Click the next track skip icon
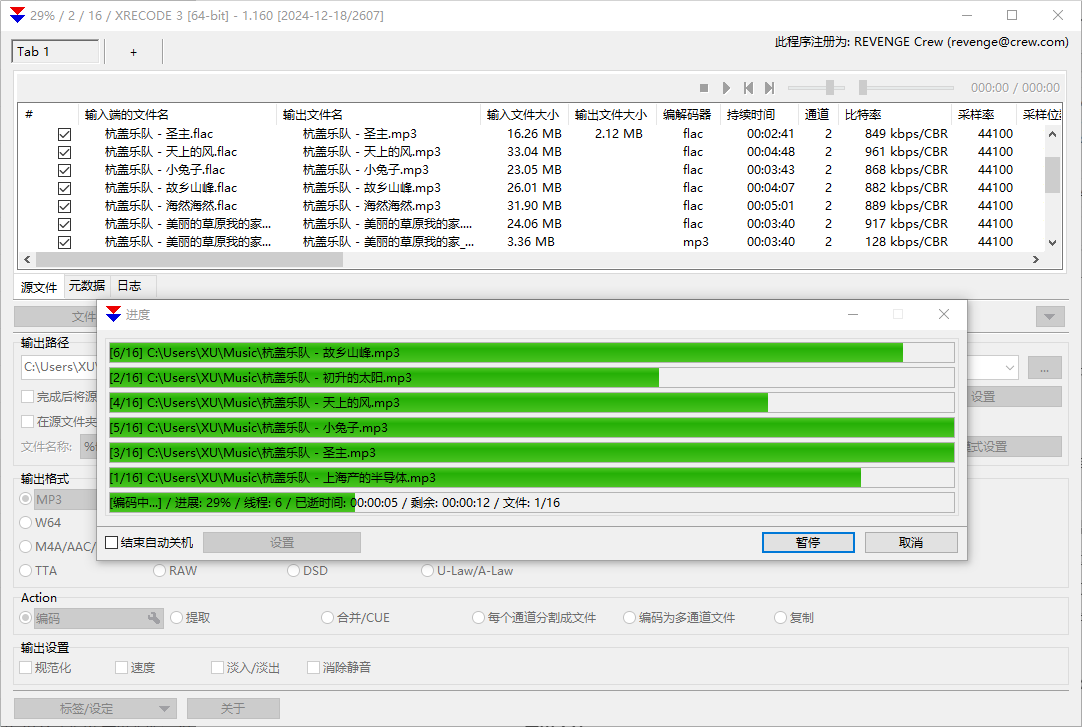The width and height of the screenshot is (1082, 727). (770, 87)
